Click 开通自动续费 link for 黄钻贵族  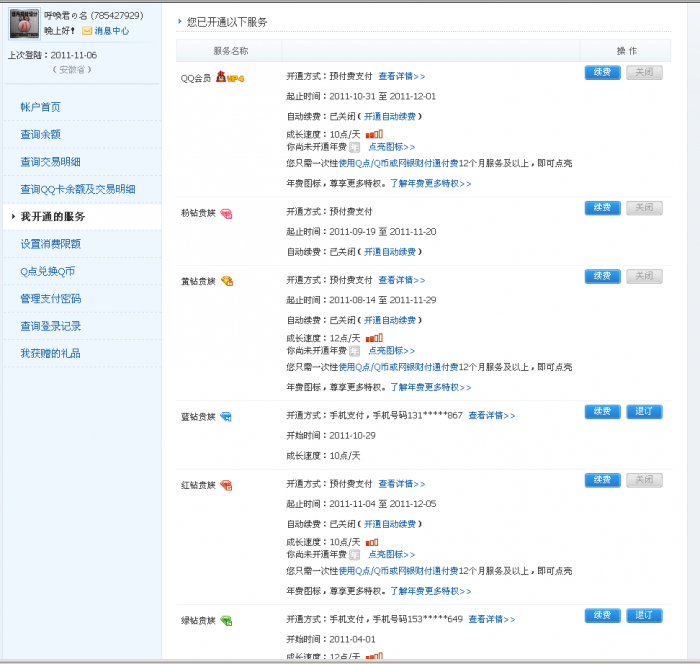390,321
